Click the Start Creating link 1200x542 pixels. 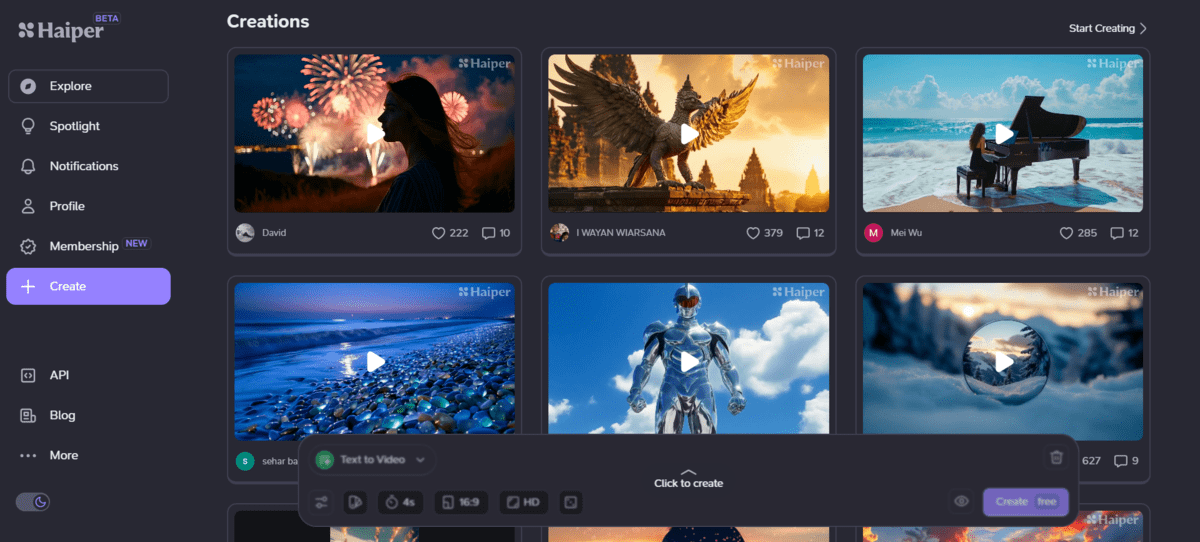coord(1108,28)
